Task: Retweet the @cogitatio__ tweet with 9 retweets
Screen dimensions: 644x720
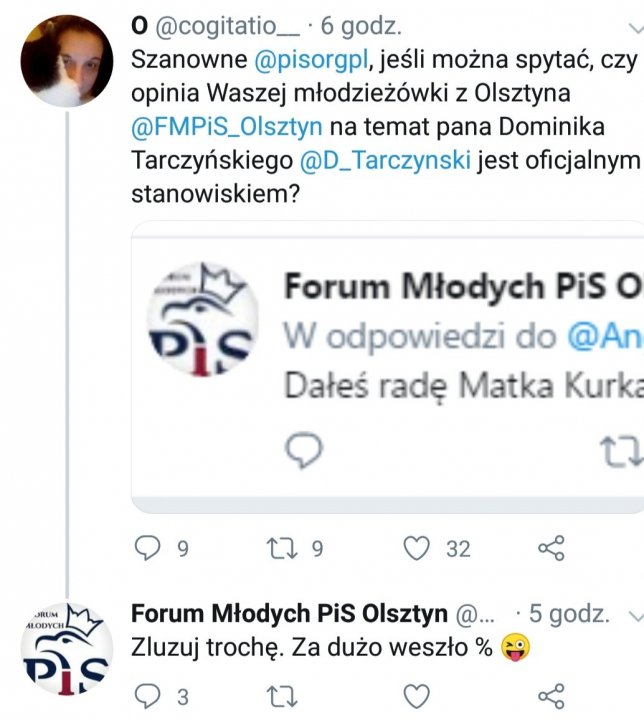Action: [x=282, y=548]
